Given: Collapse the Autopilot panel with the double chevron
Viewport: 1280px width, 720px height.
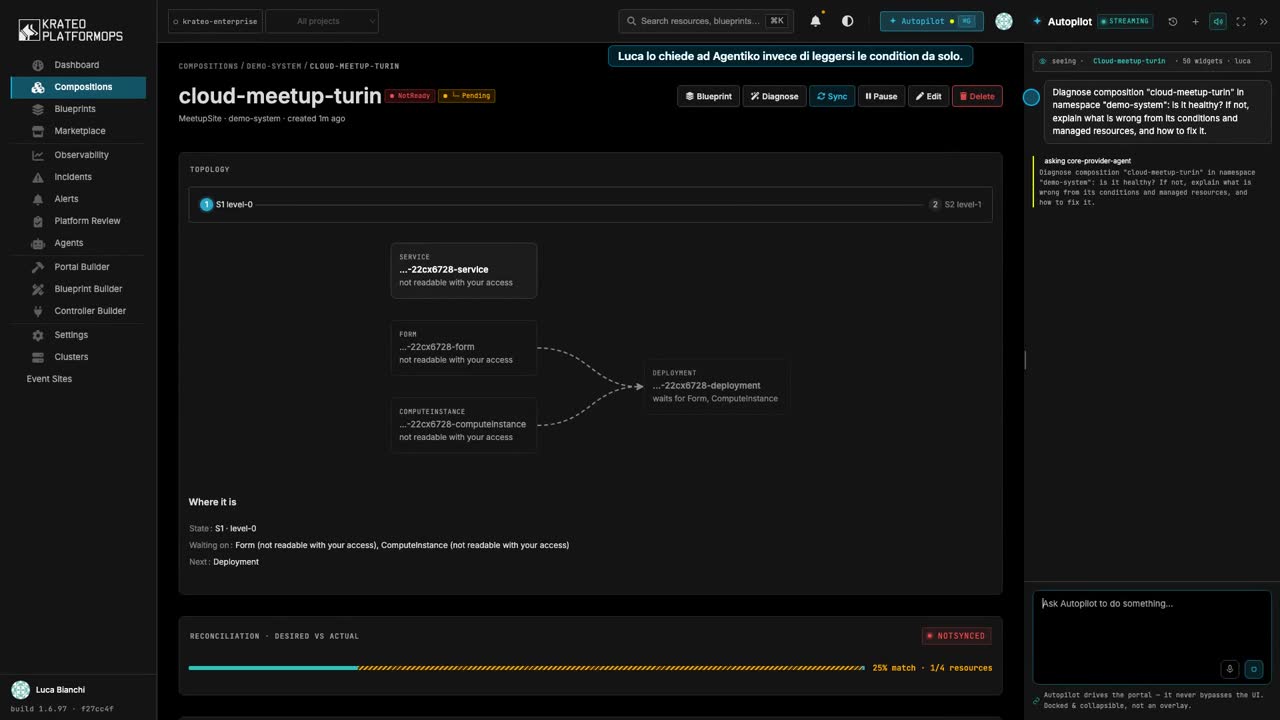Looking at the screenshot, I should (x=1264, y=21).
